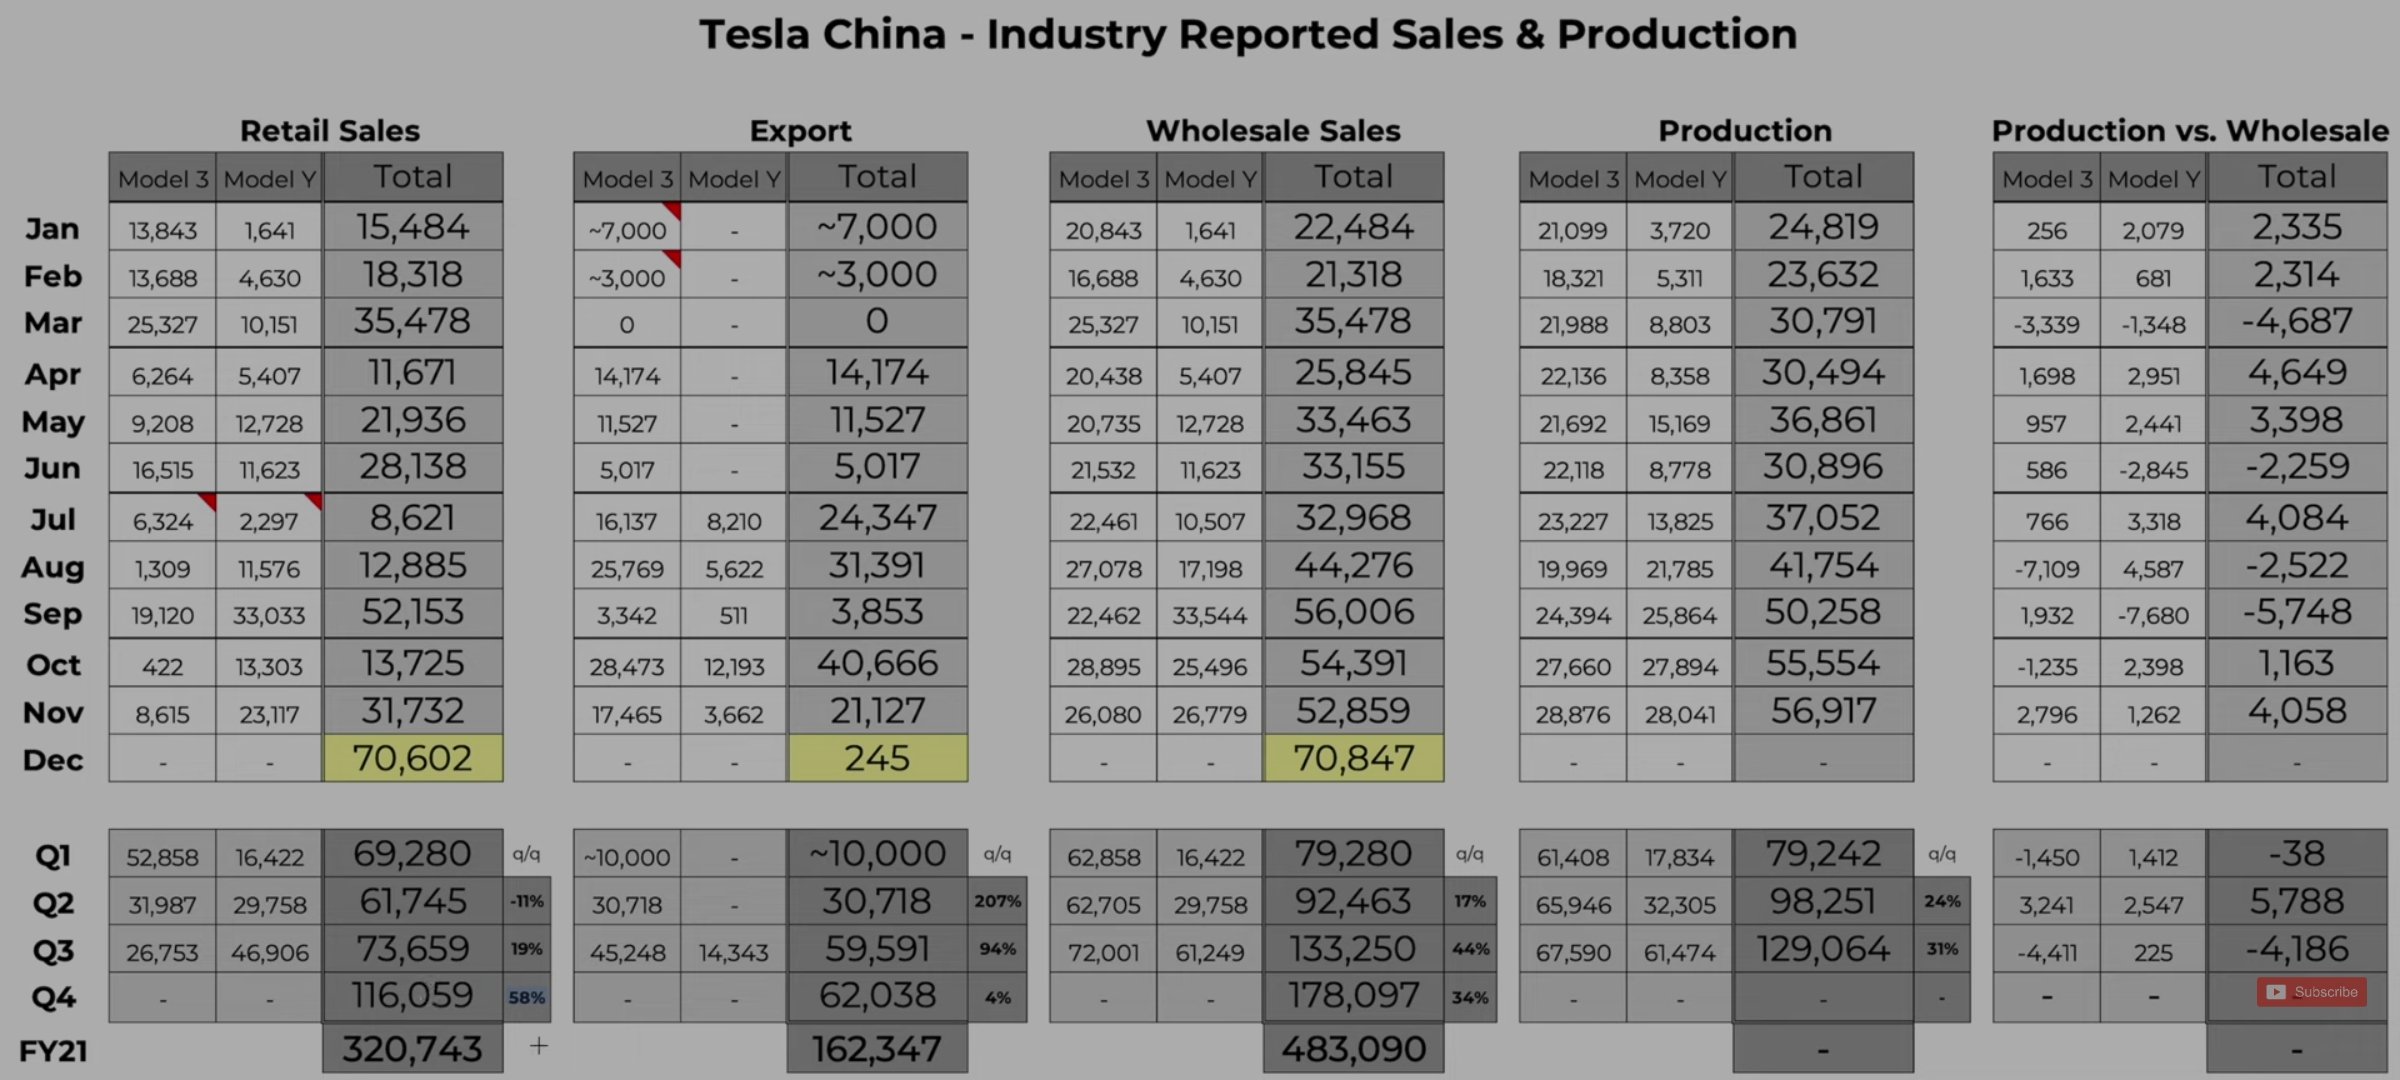Select the Q2 Production vs. Wholesale 5,788 cell
This screenshot has width=2400, height=1080.
[2296, 902]
